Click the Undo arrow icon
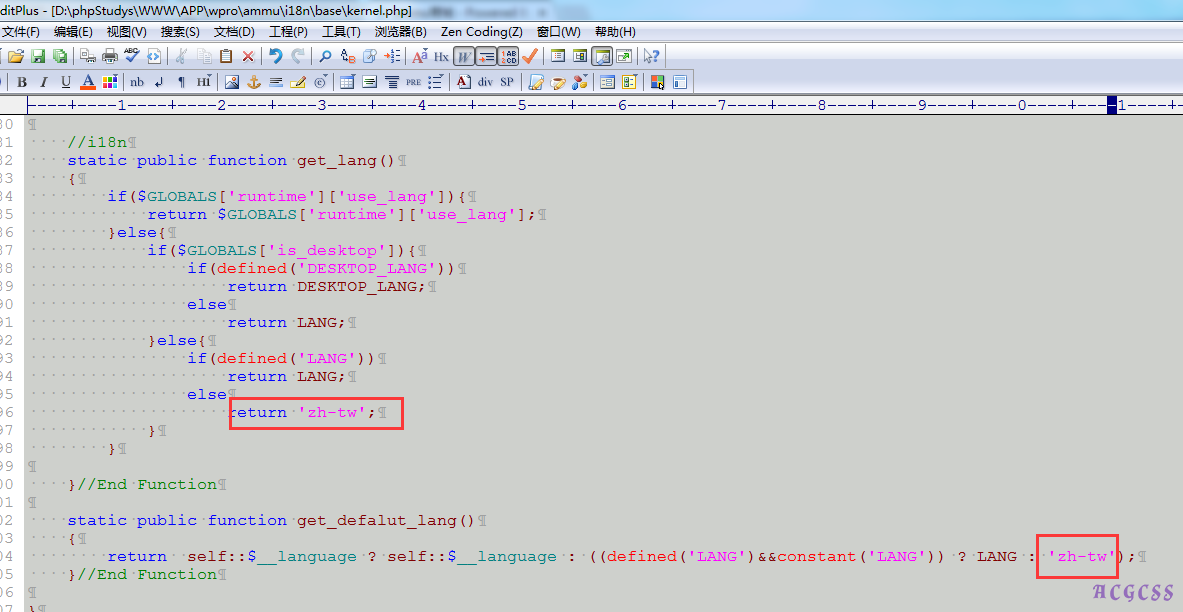 (x=275, y=56)
